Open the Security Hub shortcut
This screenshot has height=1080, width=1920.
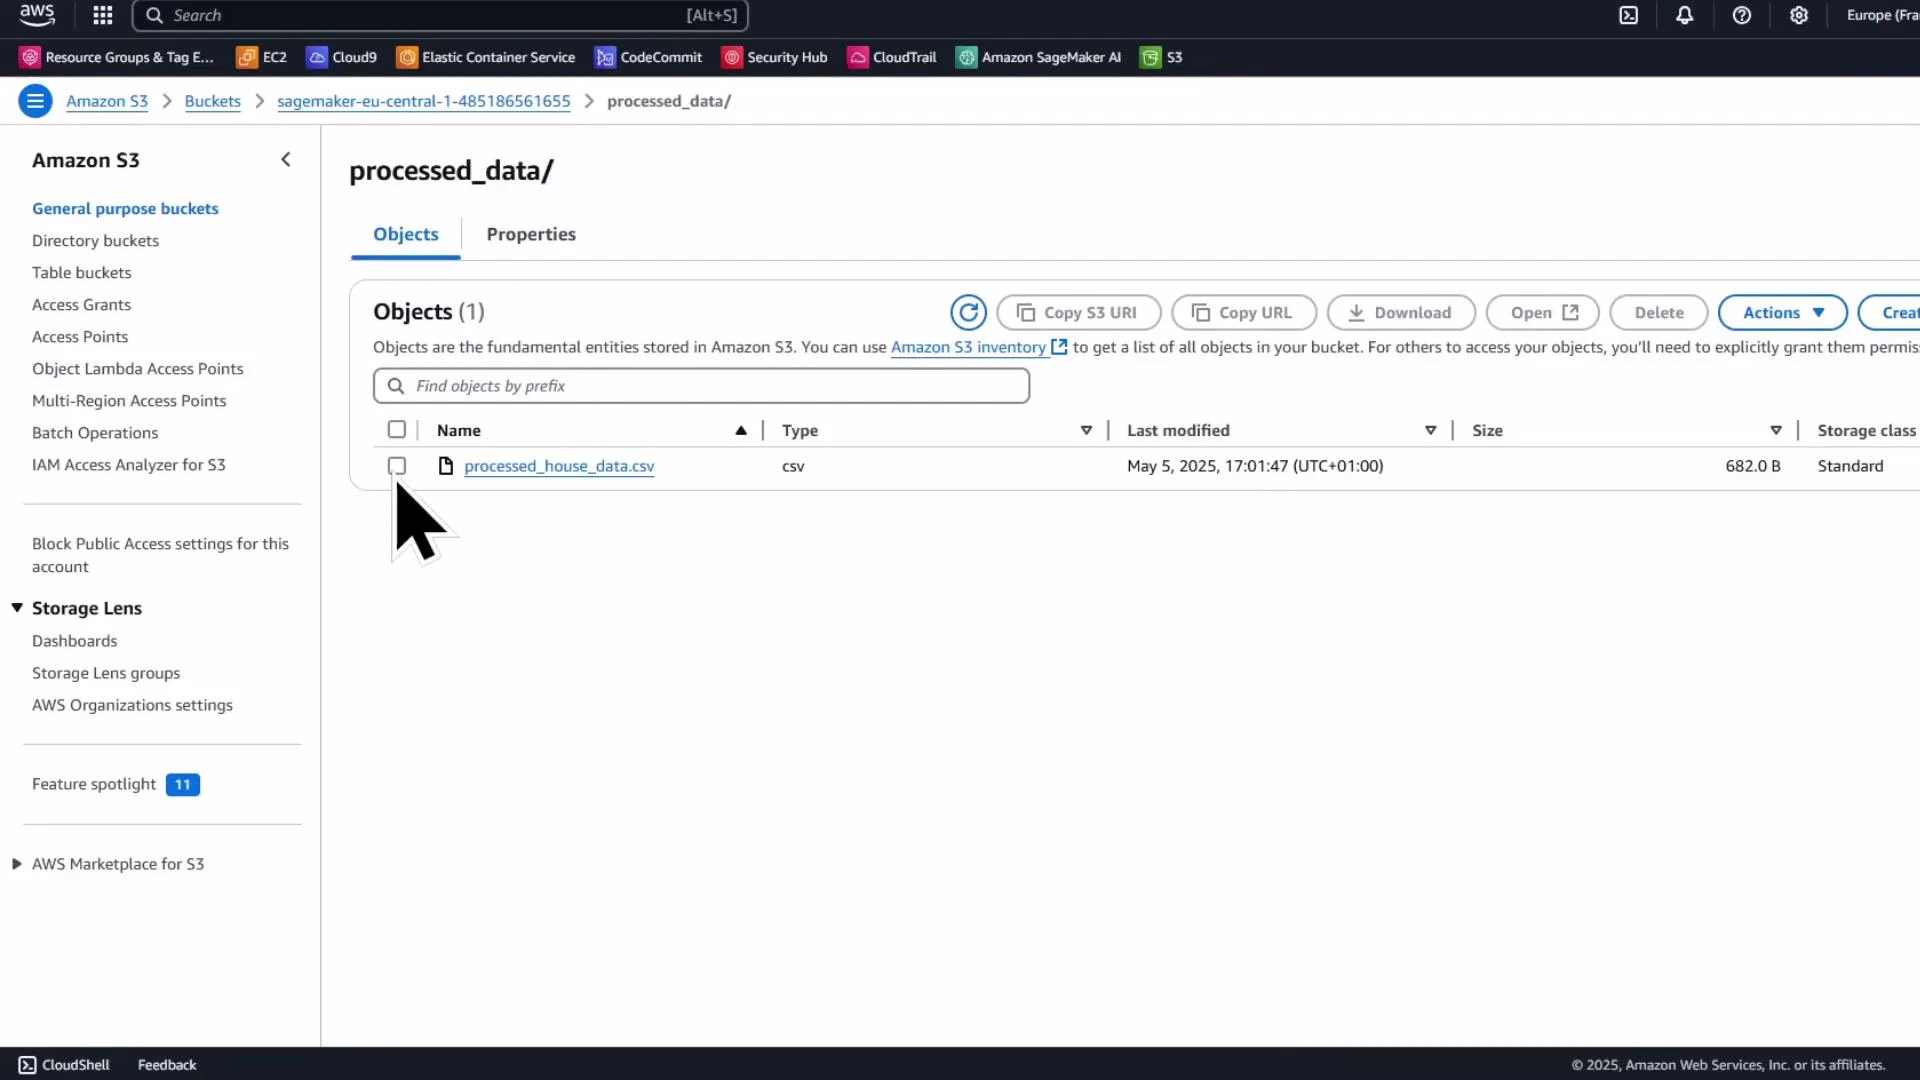tap(775, 57)
